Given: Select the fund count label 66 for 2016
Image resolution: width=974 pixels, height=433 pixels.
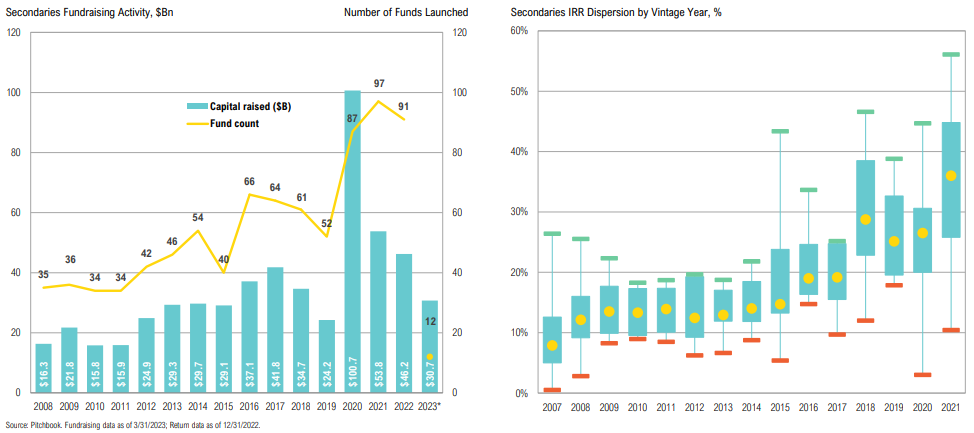Looking at the screenshot, I should (x=249, y=181).
